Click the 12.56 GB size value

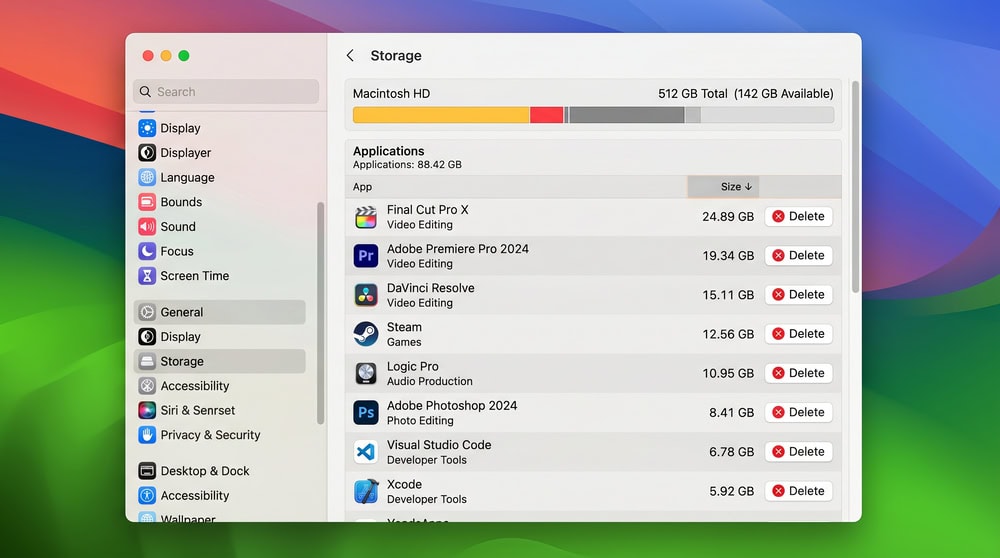(728, 334)
